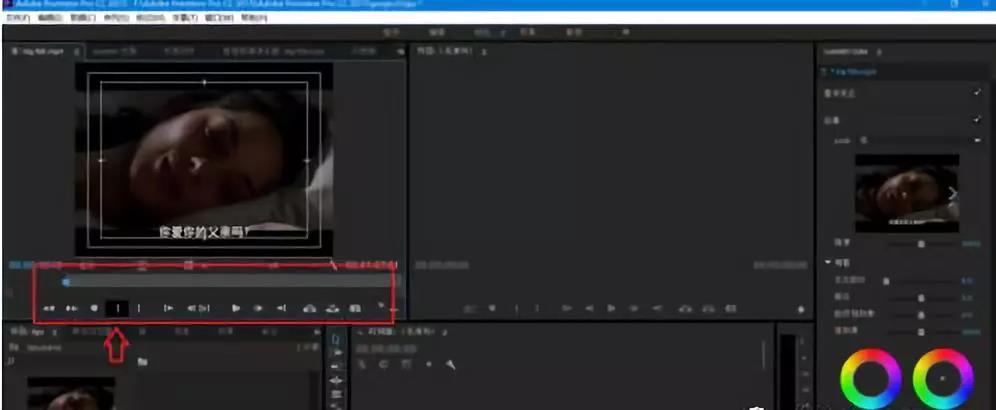Screen dimensions: 996x410
Task: Click Go to In in Source monitor
Action: [x=168, y=308]
